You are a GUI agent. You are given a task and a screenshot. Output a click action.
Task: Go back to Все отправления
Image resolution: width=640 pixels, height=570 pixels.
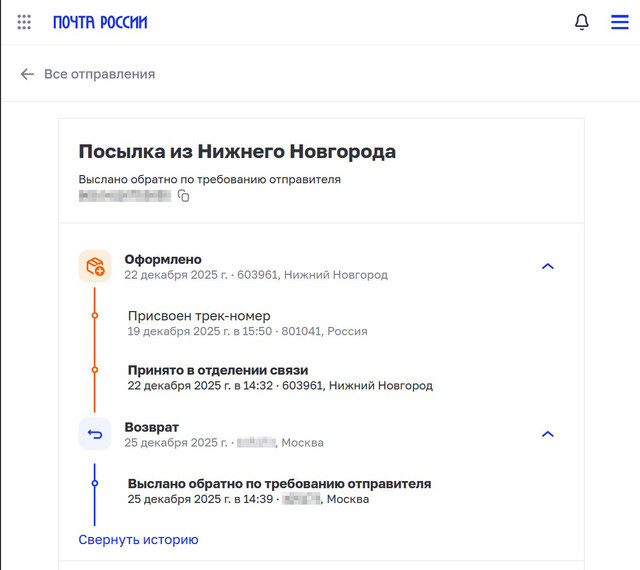pos(99,74)
